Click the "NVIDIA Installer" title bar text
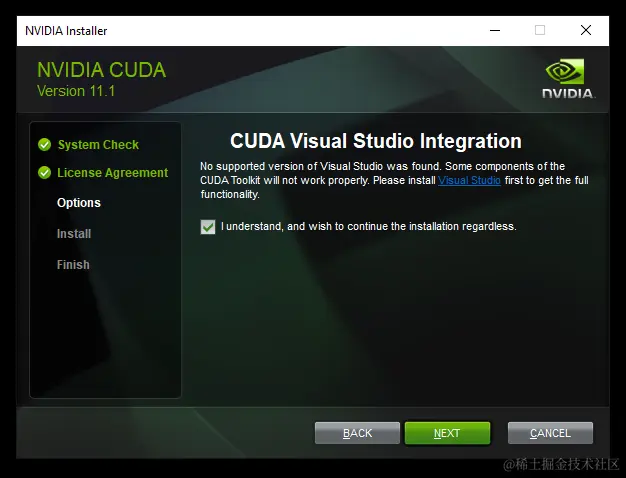Viewport: 626px width, 478px height. (66, 31)
